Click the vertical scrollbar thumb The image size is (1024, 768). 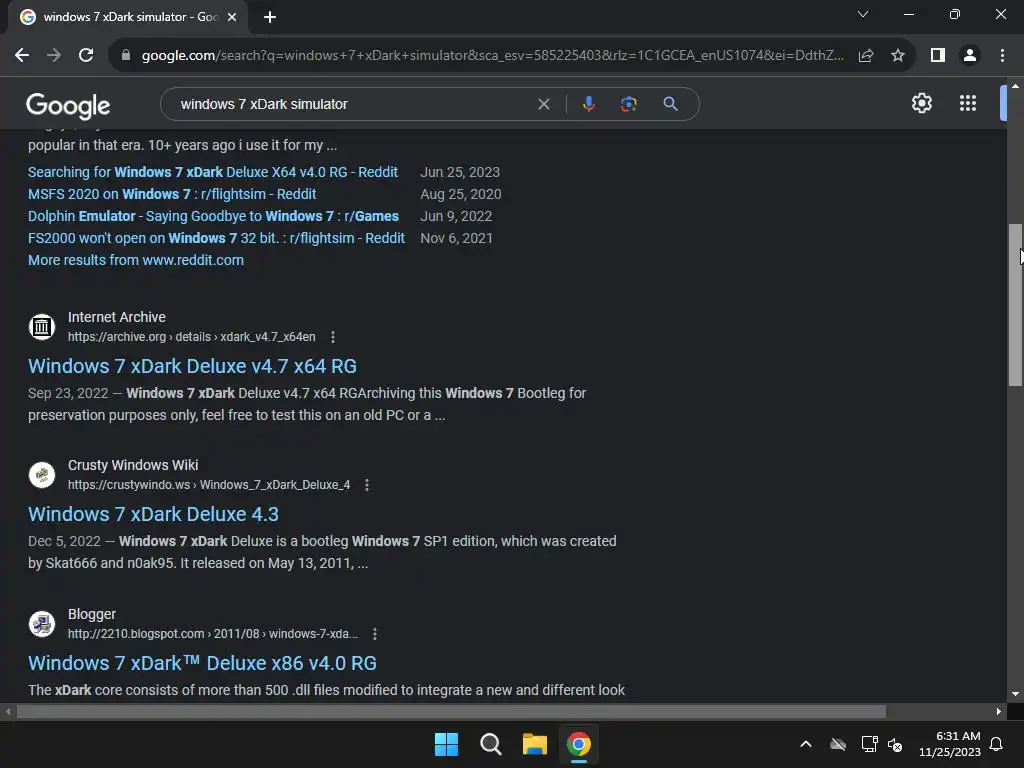(1015, 305)
